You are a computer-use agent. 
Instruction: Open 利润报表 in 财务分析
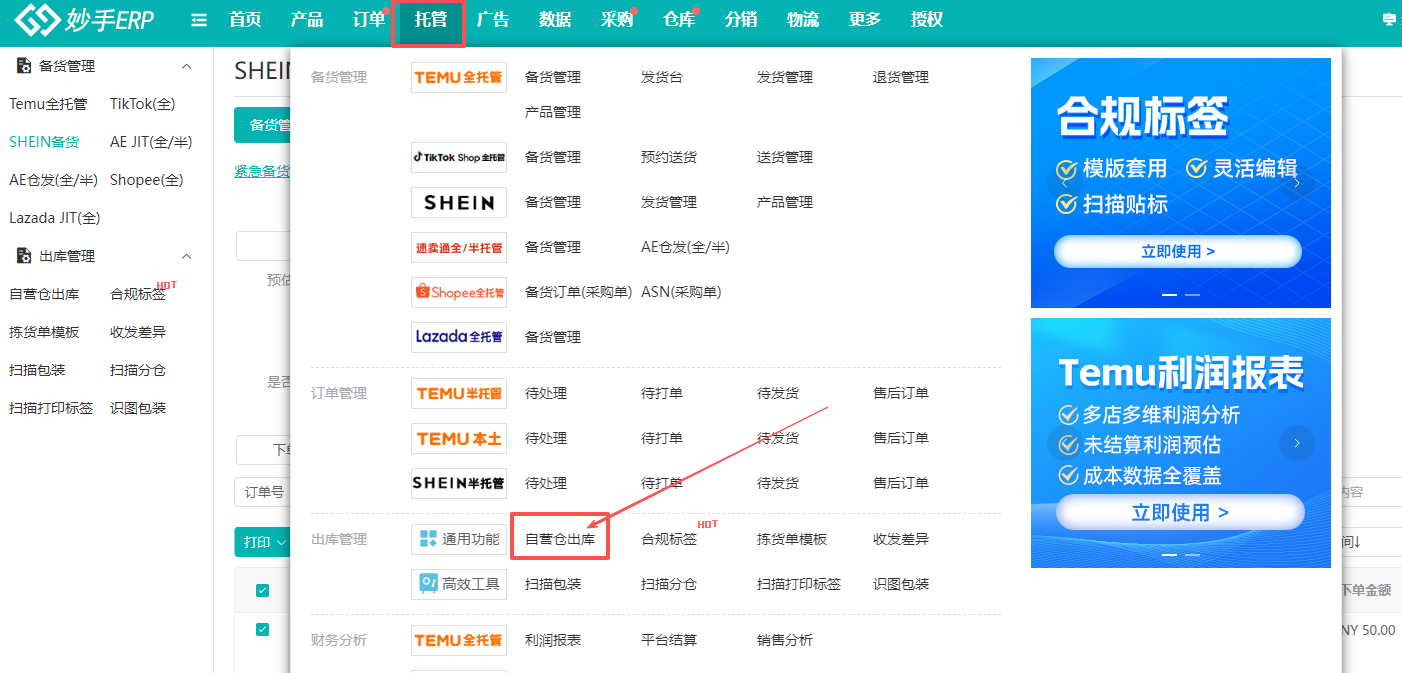tap(553, 640)
